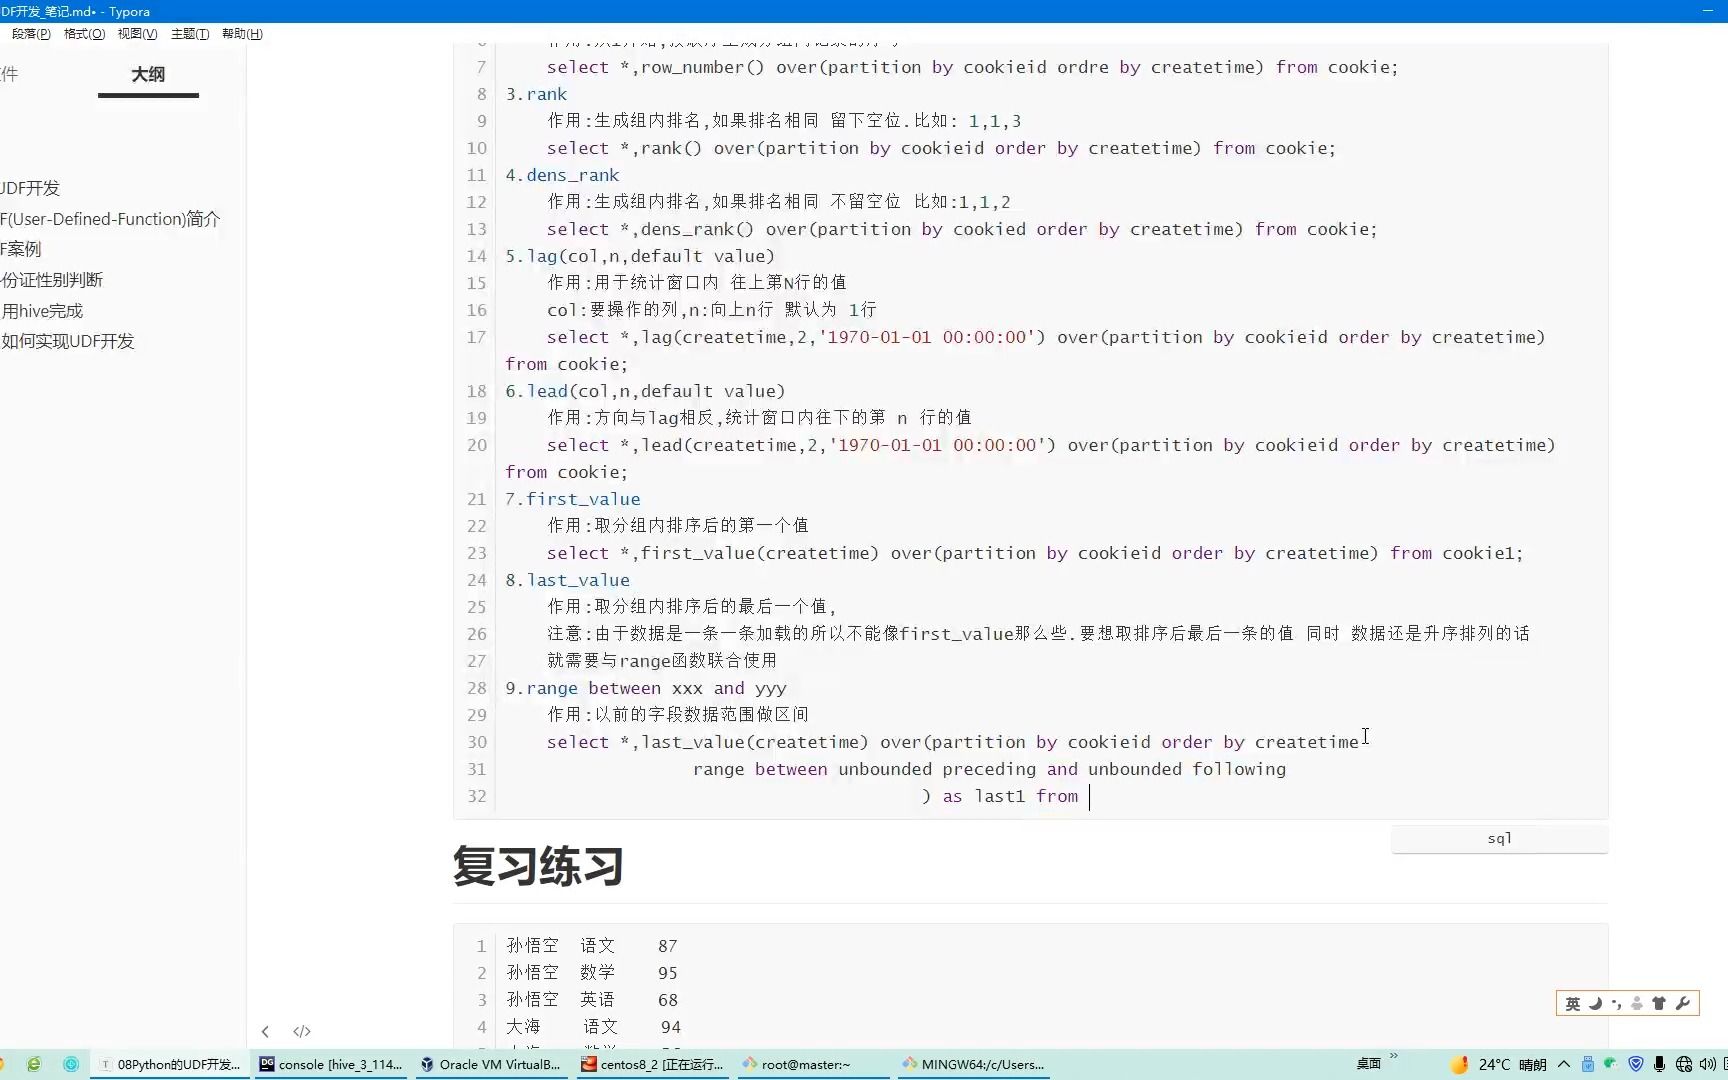Open the blue circular browser icon in taskbar
The height and width of the screenshot is (1080, 1728).
coord(71,1064)
